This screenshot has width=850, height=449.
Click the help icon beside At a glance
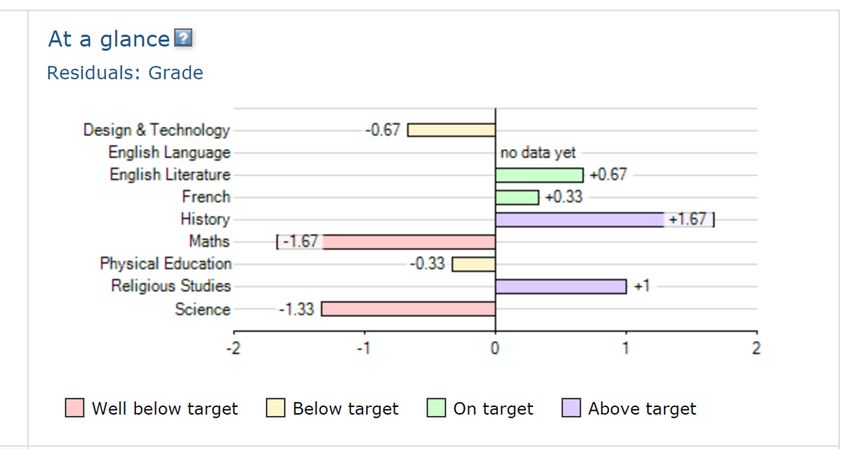[x=183, y=38]
